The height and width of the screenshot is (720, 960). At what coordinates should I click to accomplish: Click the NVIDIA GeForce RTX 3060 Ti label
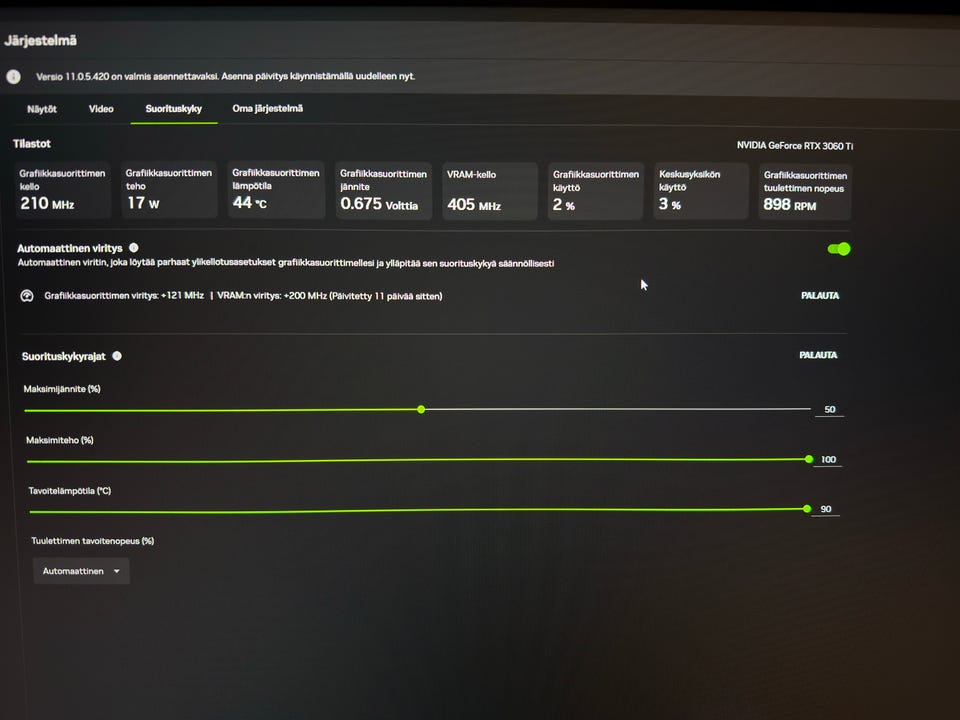pos(795,146)
